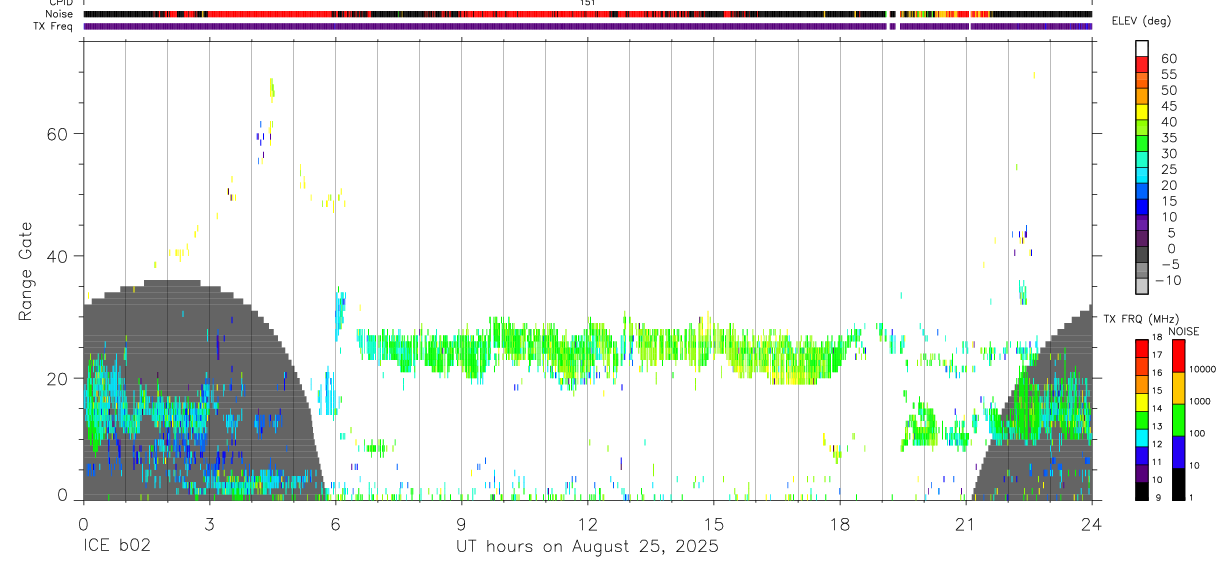This screenshot has width=1228, height=567.
Task: Click the purple TX Freq strip above the plot
Action: tap(587, 26)
